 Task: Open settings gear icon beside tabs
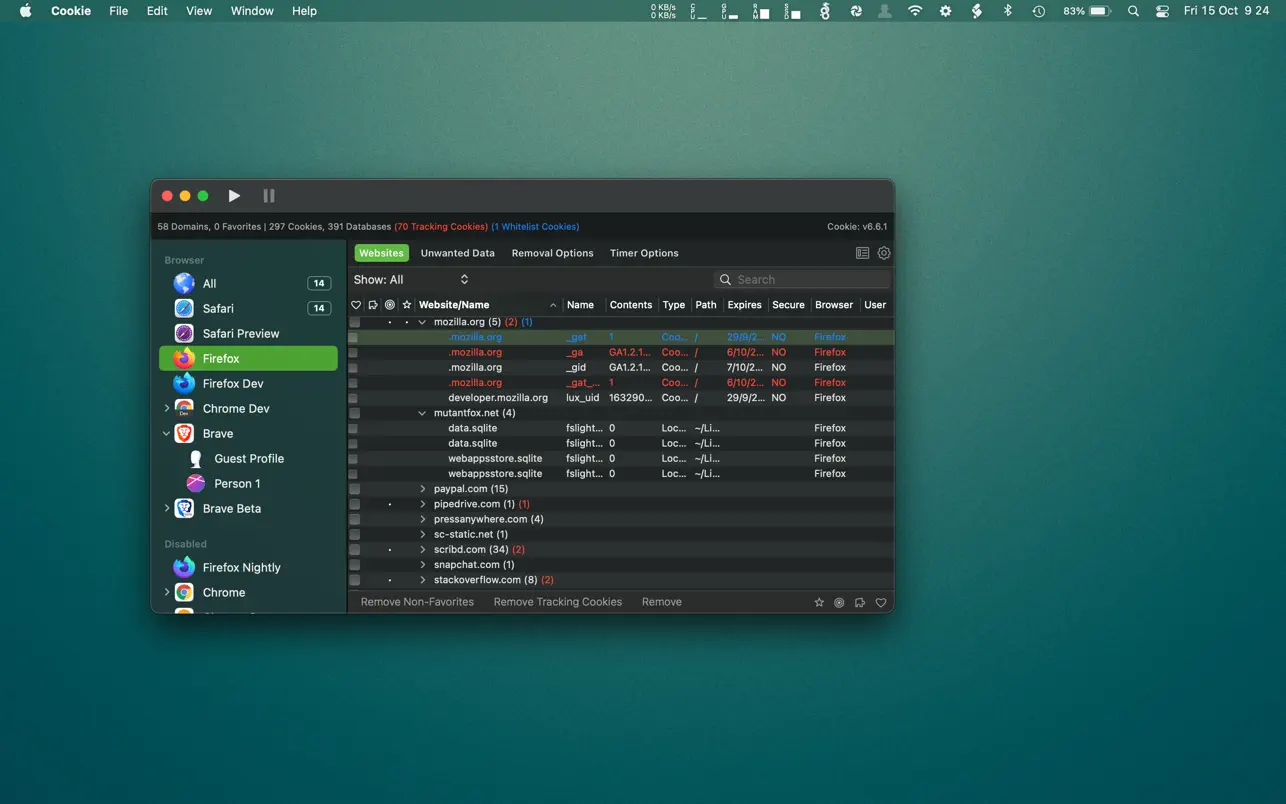pos(884,253)
